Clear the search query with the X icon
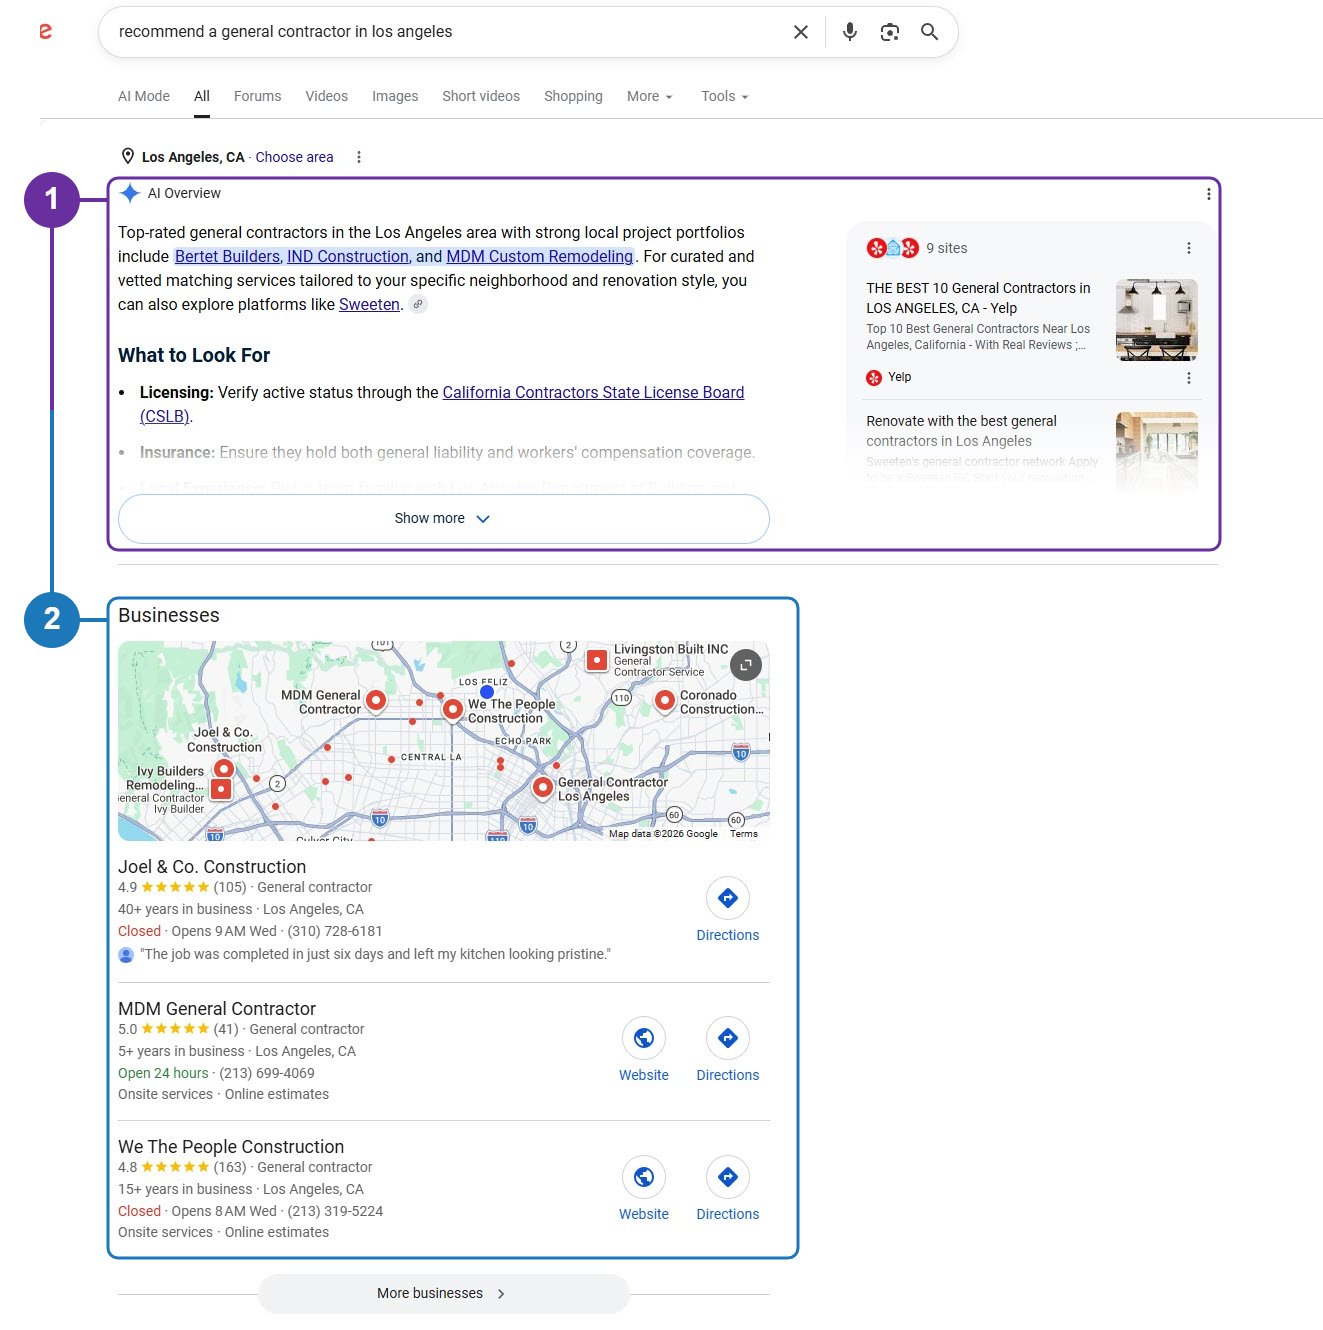Screen dimensions: 1323x1330 tap(801, 32)
